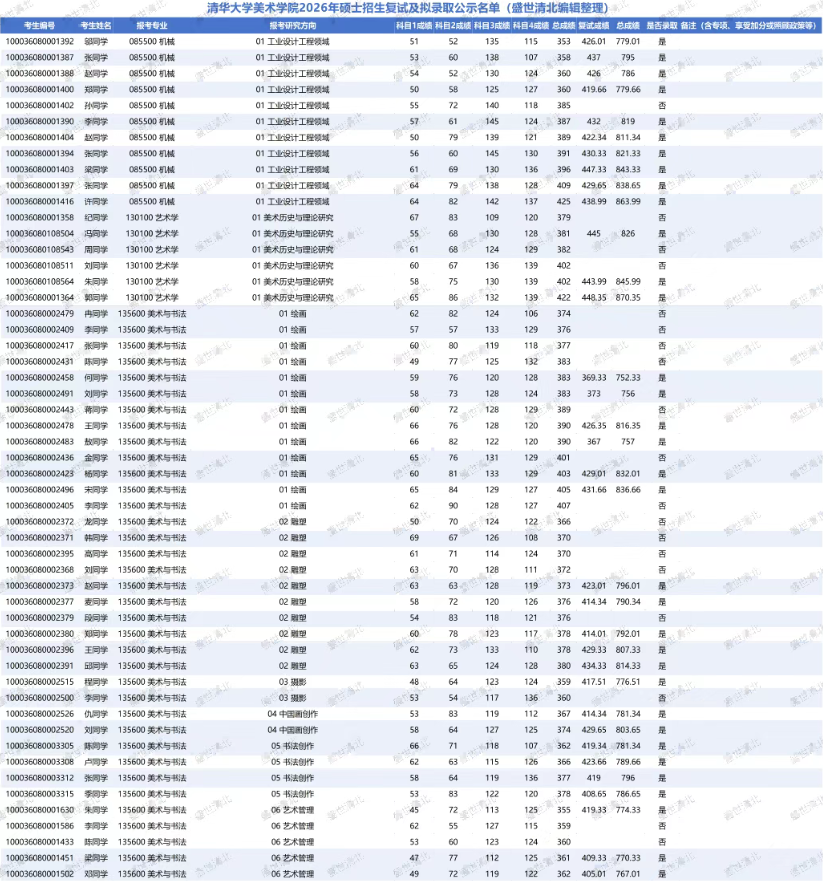Viewport: 823px width, 881px height.
Task: Select the total score cell 767.01
Action: tap(628, 873)
